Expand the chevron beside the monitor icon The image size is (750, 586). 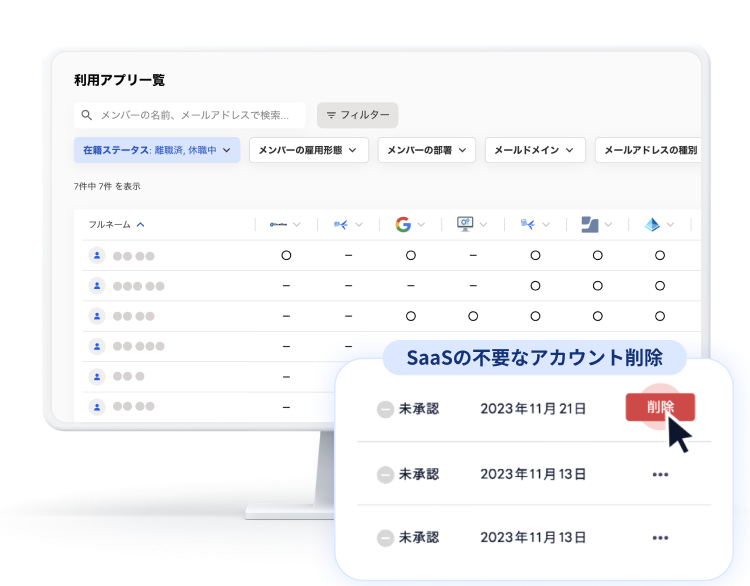click(x=484, y=225)
